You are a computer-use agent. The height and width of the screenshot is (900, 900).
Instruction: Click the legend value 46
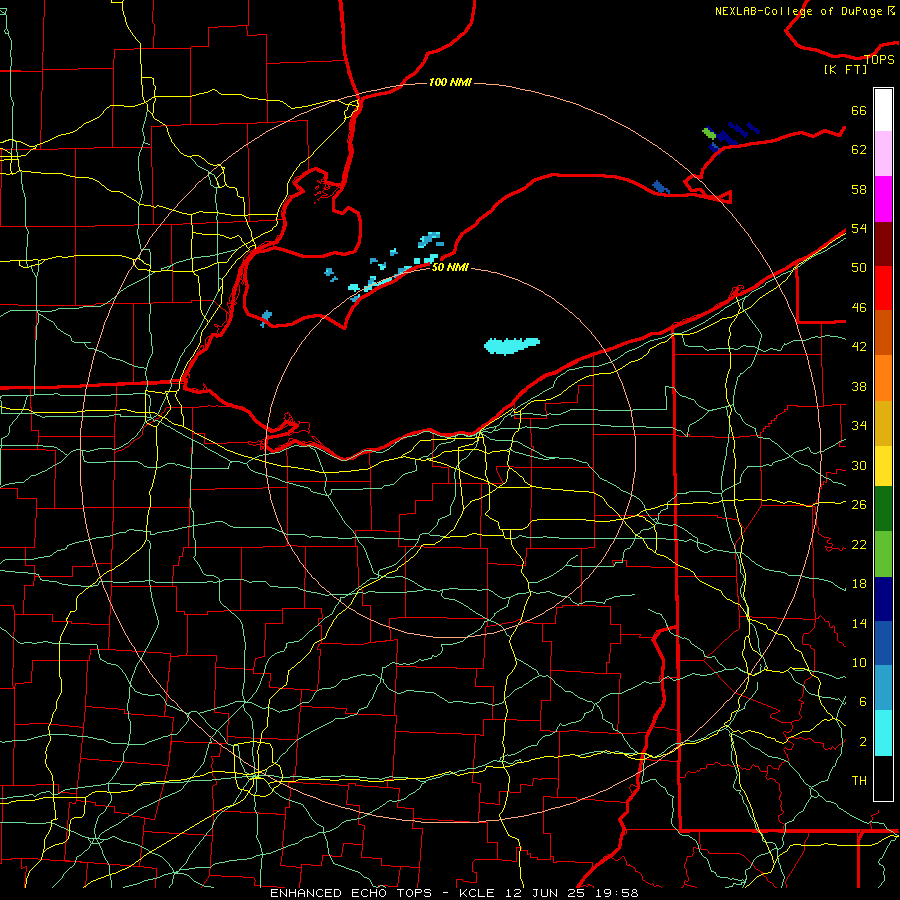point(859,307)
